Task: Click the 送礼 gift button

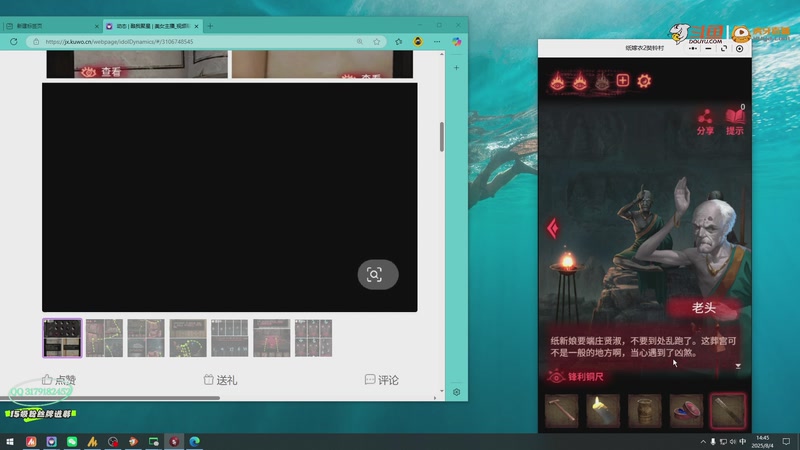Action: coord(220,380)
